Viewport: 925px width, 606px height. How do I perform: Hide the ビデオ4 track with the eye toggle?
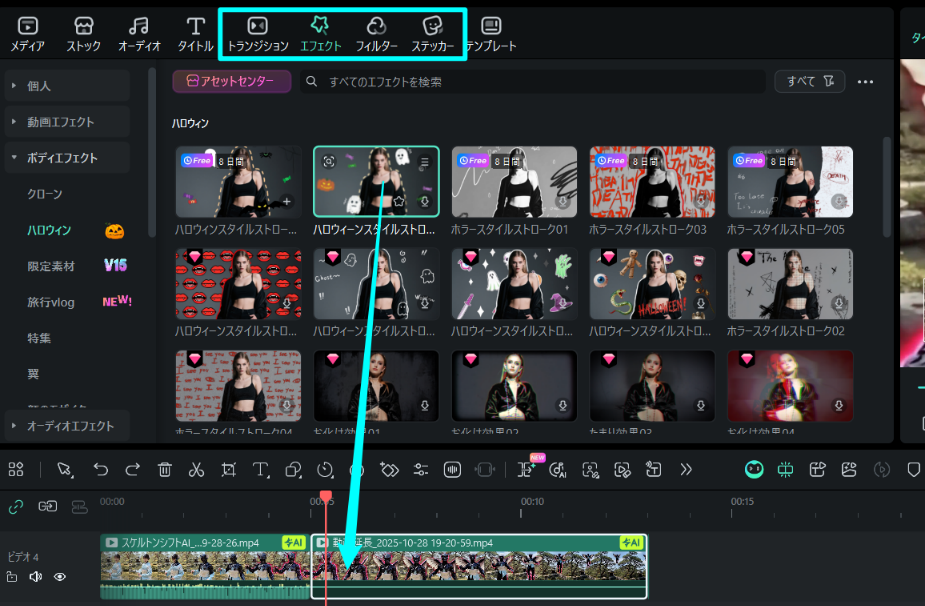(x=60, y=576)
